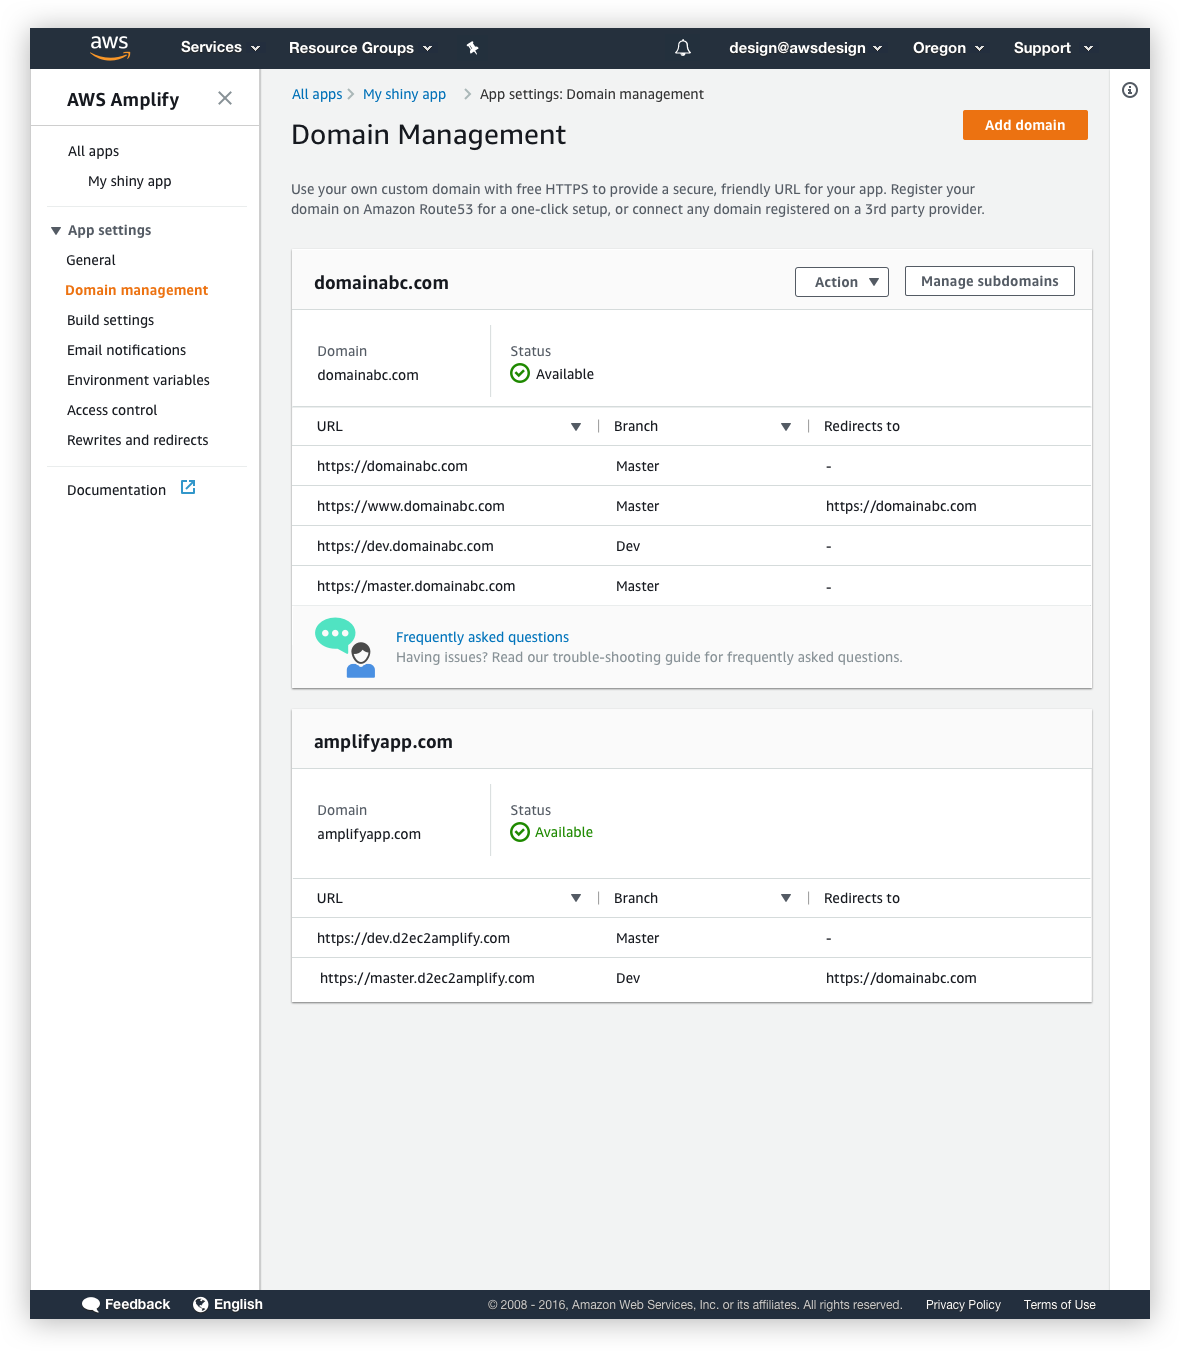Click the Documentation external link icon
1180x1351 pixels.
point(188,487)
